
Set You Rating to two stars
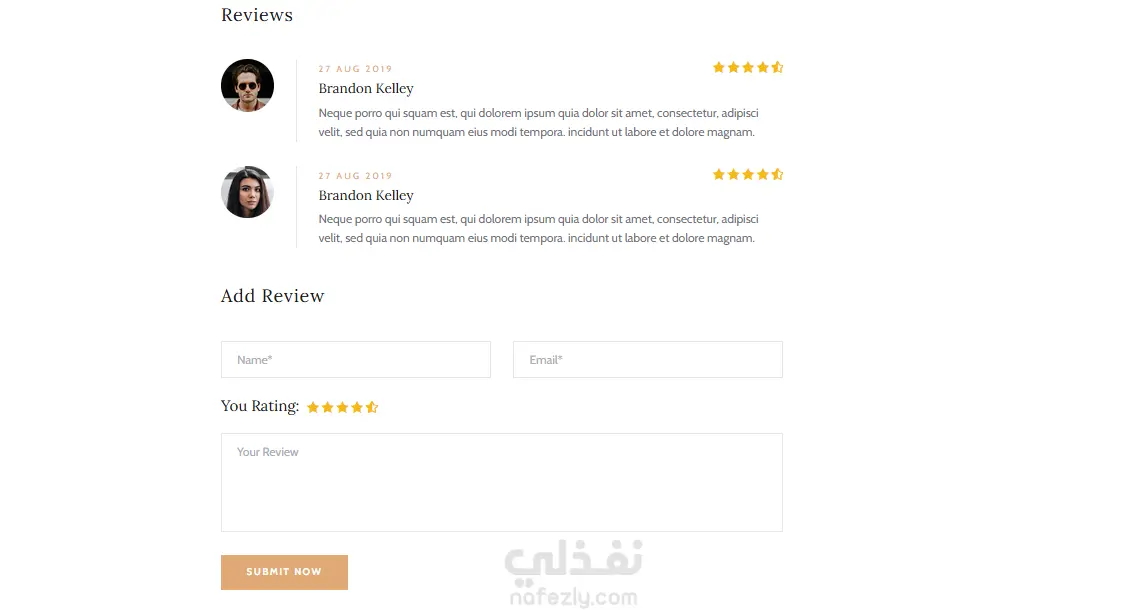327,407
